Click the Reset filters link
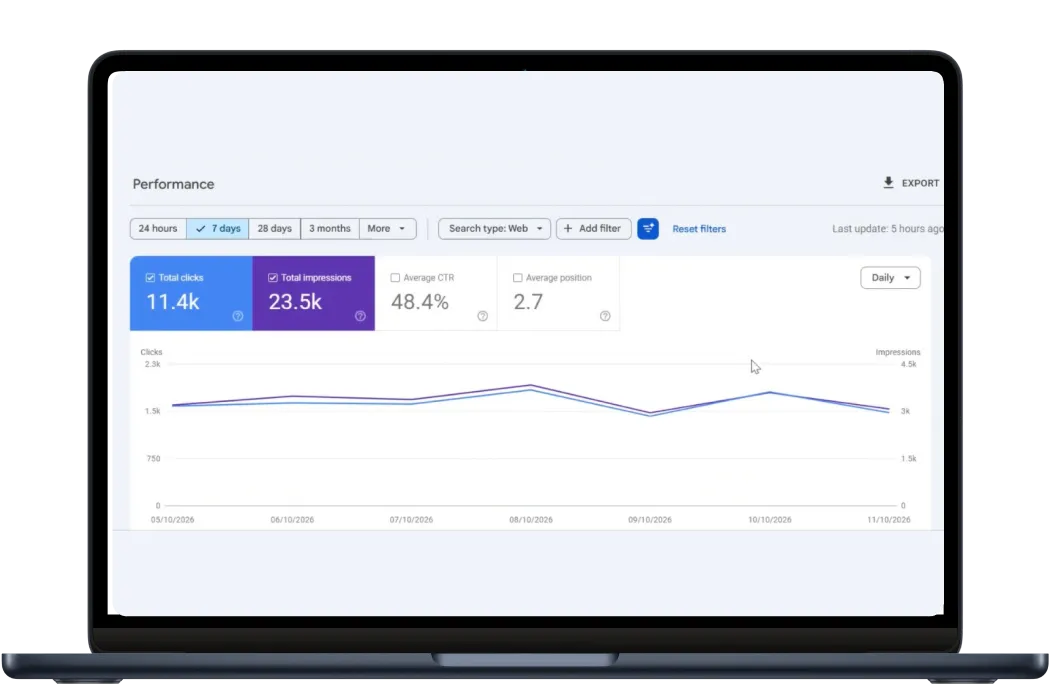 (x=699, y=229)
